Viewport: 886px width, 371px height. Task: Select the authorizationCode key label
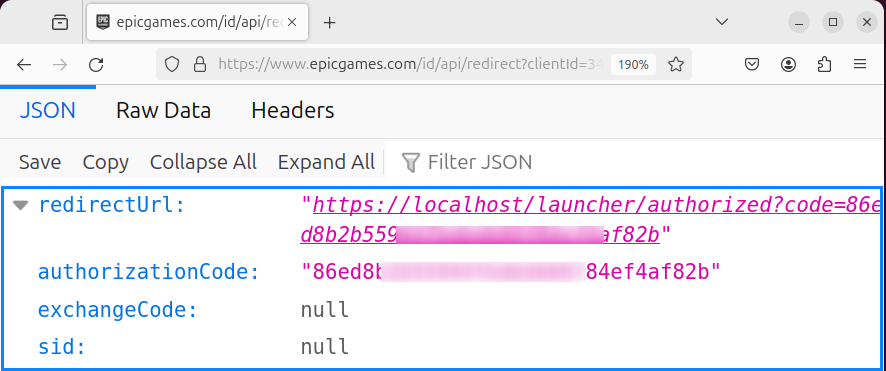point(148,272)
